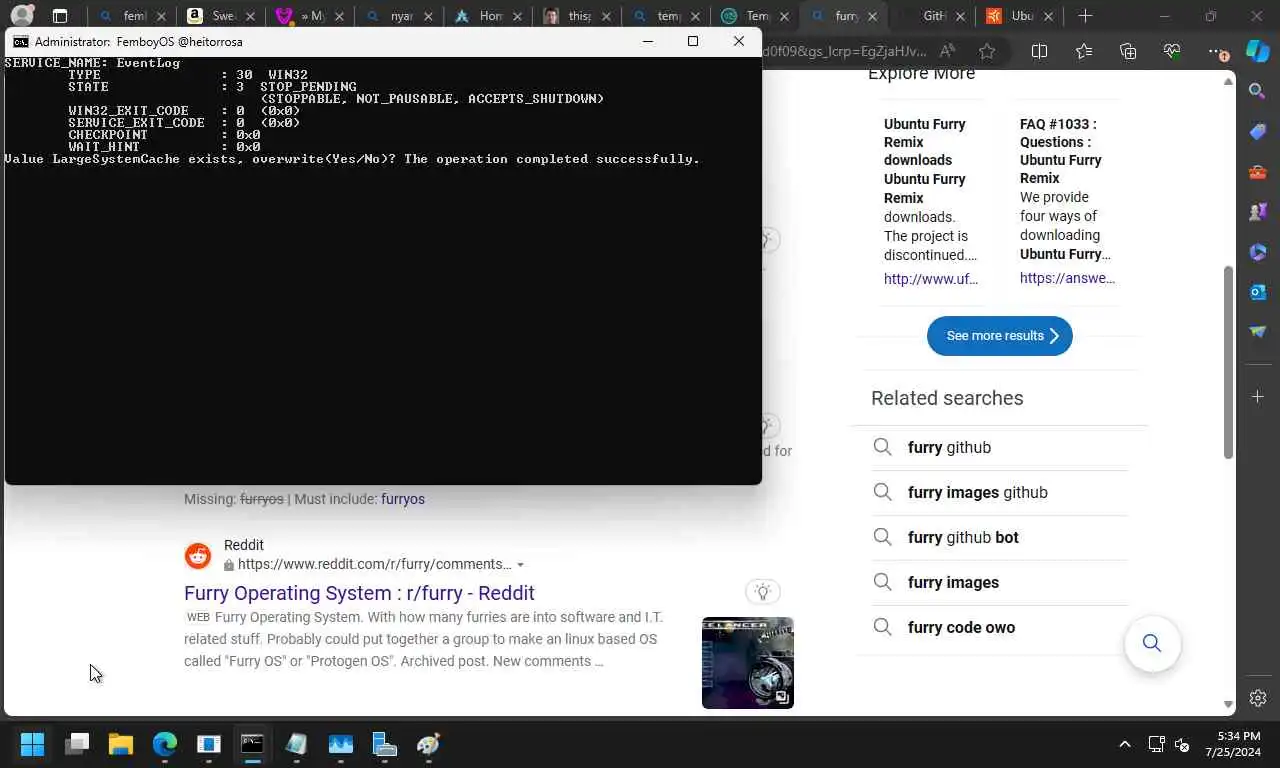
Task: Open the sidebar Shopping tag icon
Action: coord(1258,131)
